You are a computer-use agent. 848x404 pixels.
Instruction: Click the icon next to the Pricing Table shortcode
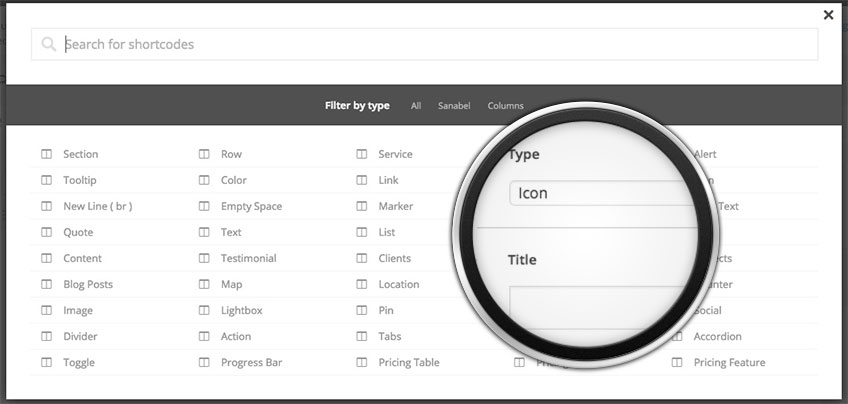[x=362, y=363]
